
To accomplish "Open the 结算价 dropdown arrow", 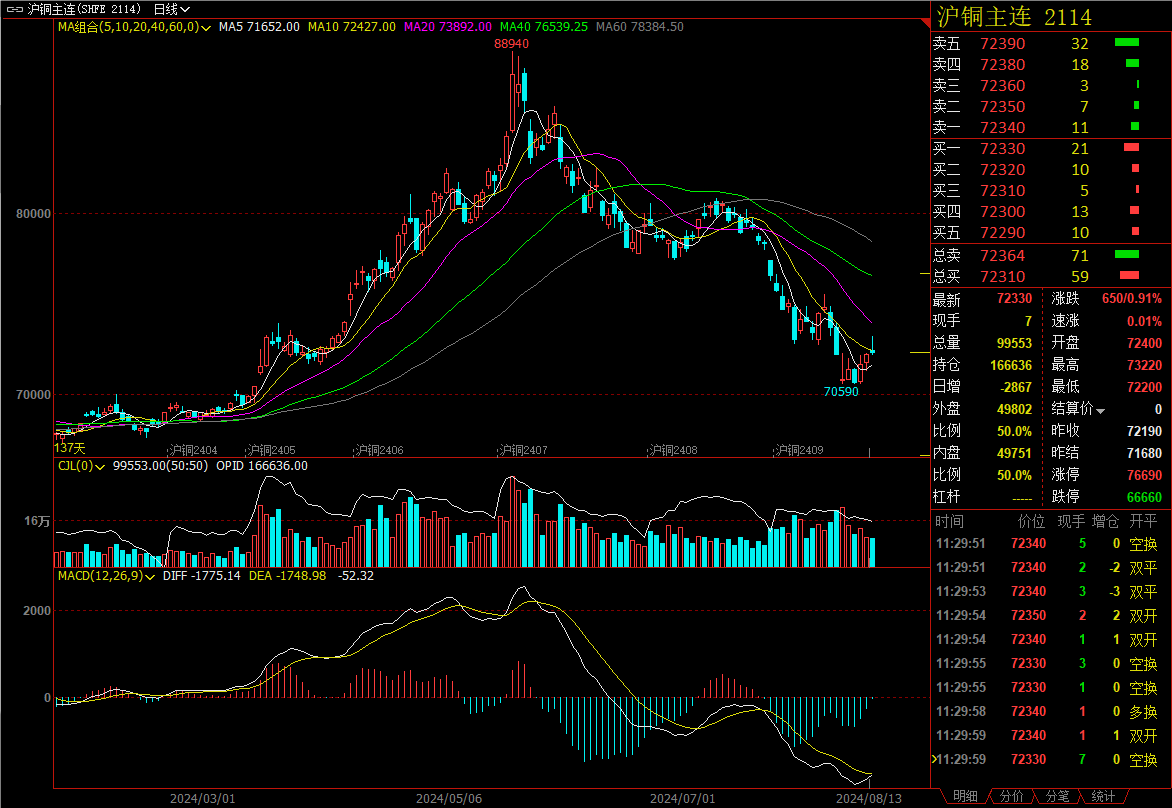I will coord(1100,410).
